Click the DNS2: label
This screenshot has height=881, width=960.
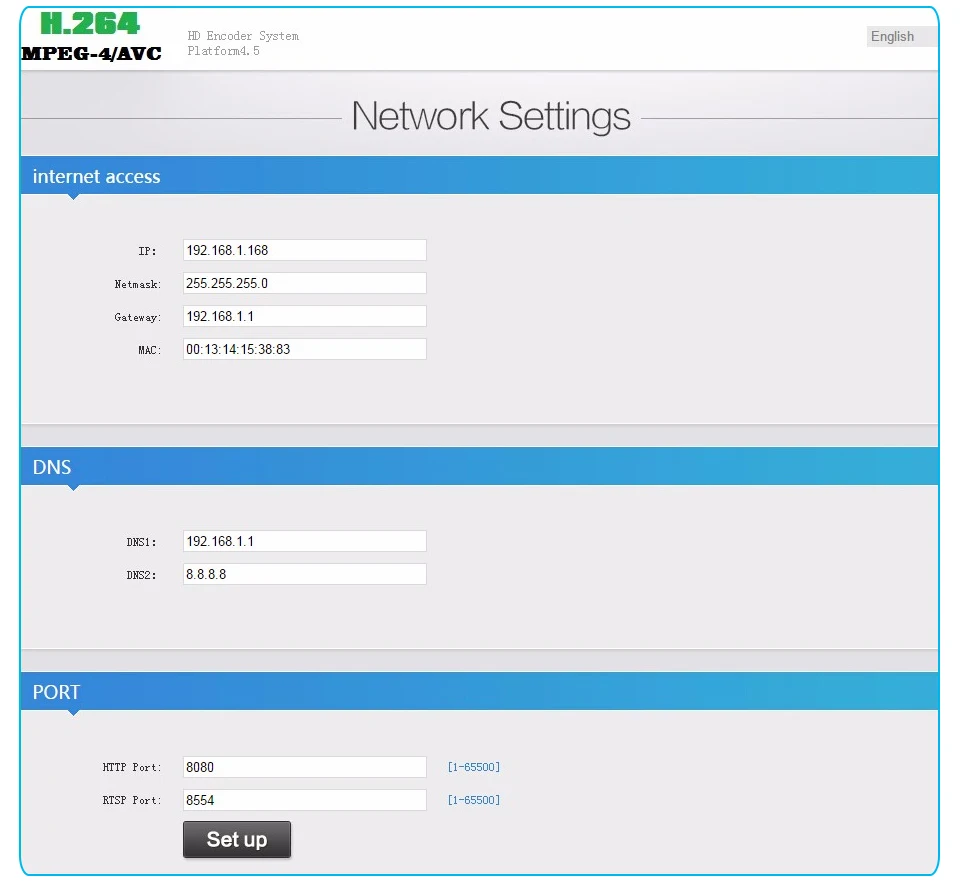[141, 575]
